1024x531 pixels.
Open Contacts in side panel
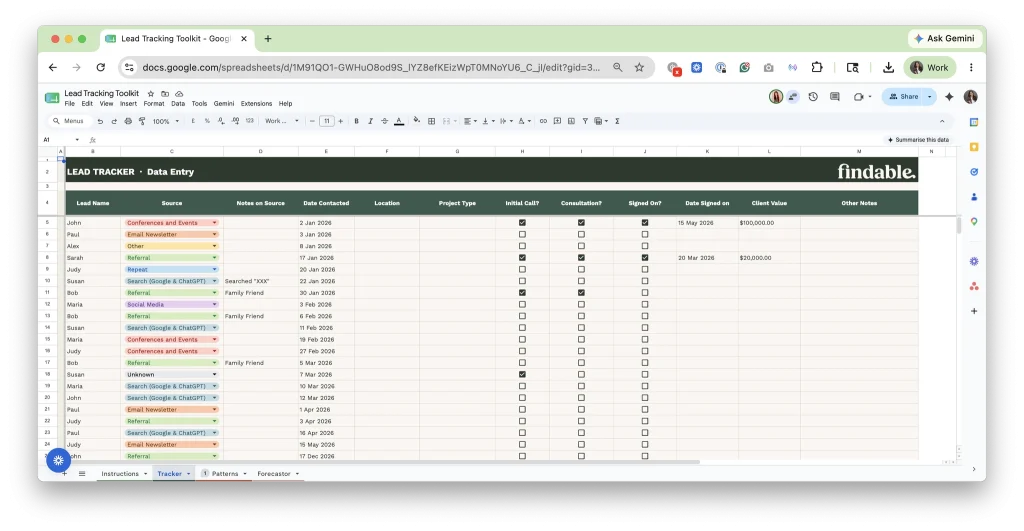click(974, 197)
